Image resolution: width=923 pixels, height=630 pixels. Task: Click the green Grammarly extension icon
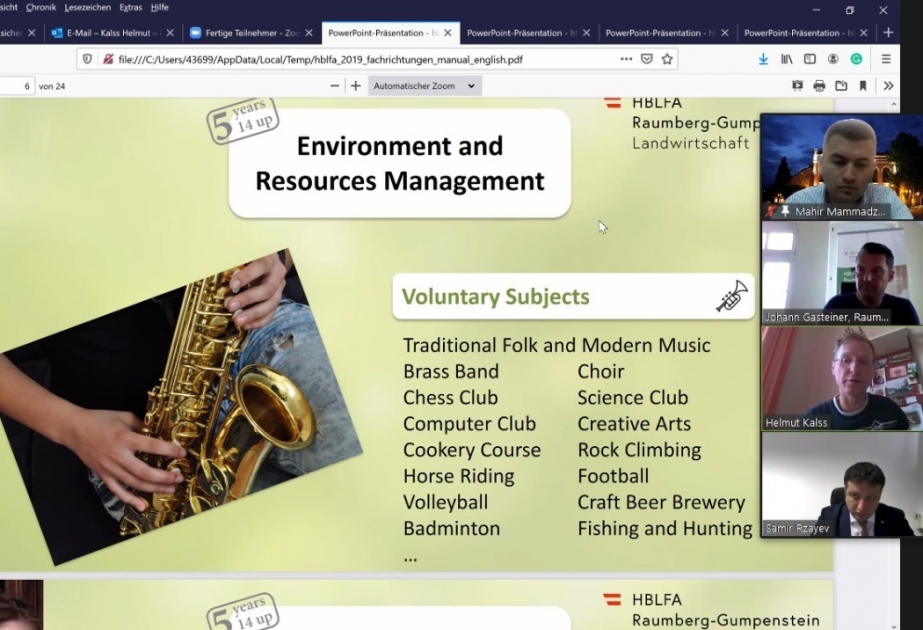[x=856, y=59]
